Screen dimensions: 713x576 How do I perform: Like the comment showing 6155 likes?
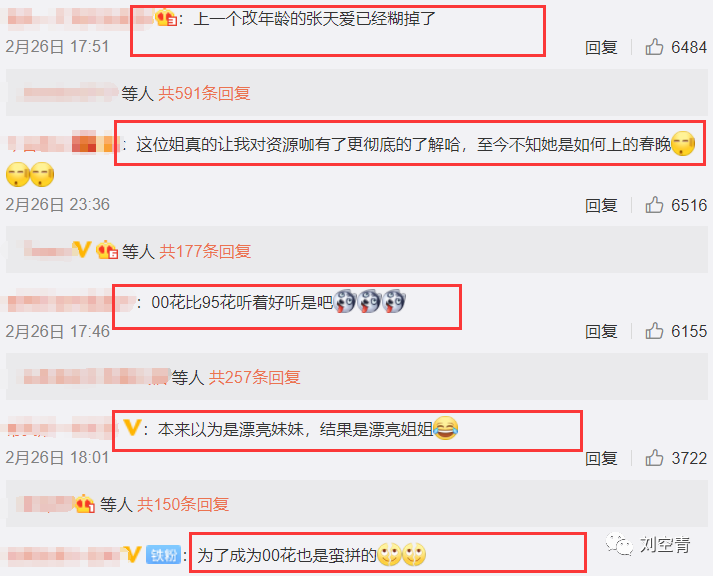tap(654, 331)
